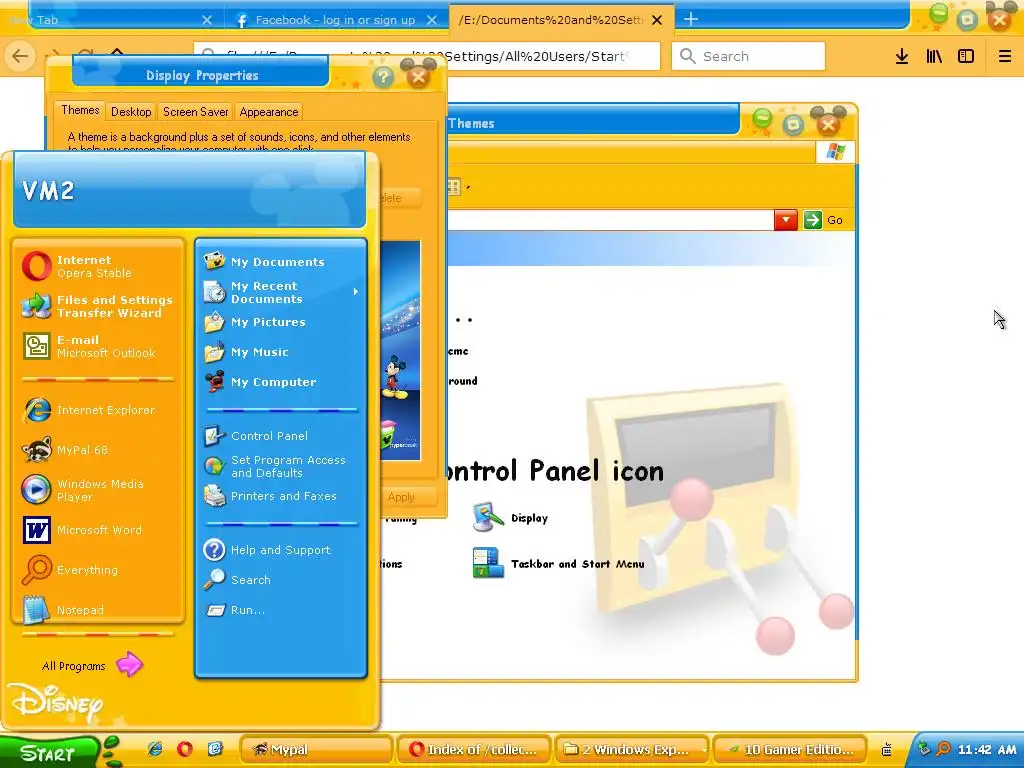Open browser downloads arrow icon
1024x768 pixels.
902,56
